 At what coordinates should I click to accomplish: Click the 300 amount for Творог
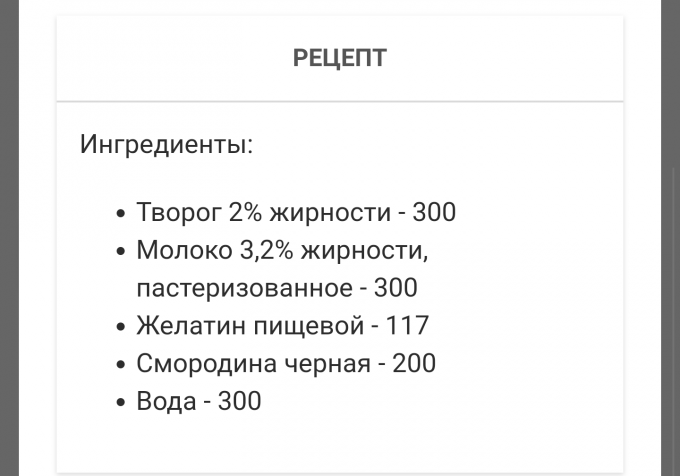(x=434, y=212)
